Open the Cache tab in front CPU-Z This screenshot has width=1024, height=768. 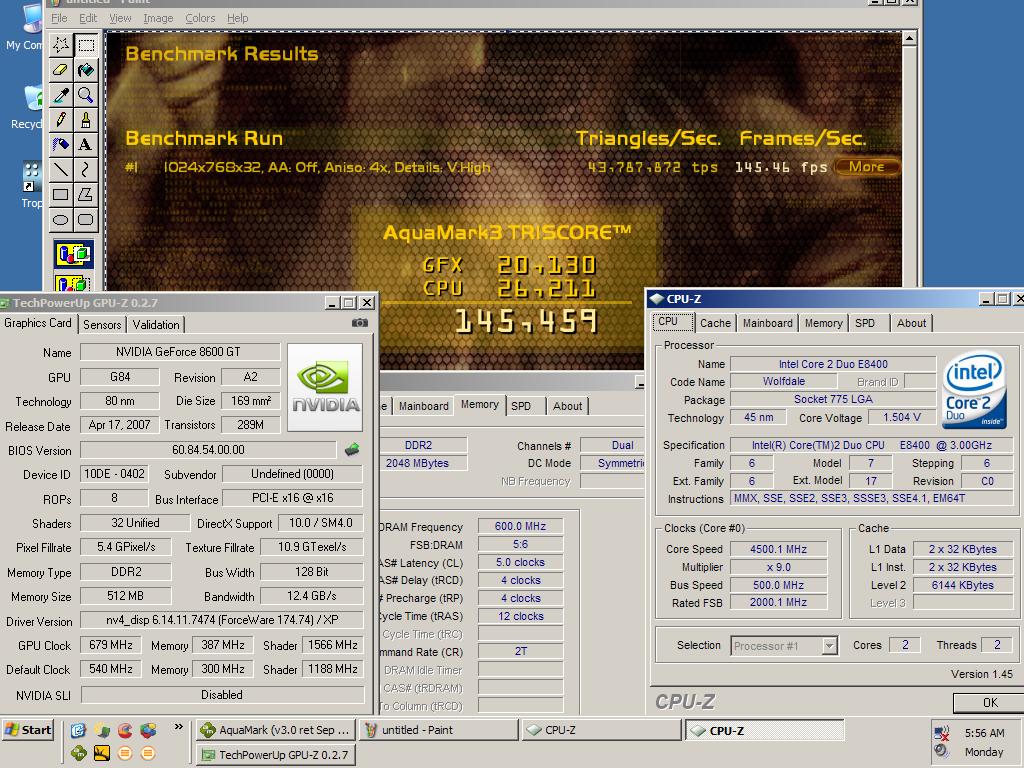[715, 323]
